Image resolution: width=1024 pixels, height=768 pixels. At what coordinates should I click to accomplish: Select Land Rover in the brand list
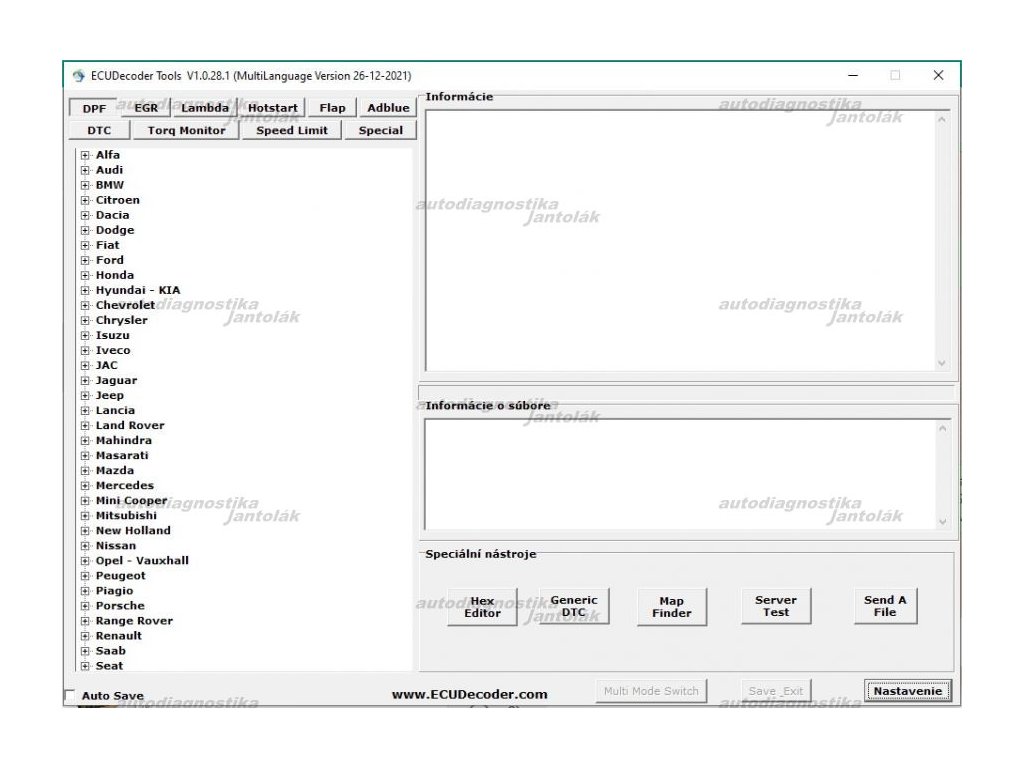click(x=130, y=426)
